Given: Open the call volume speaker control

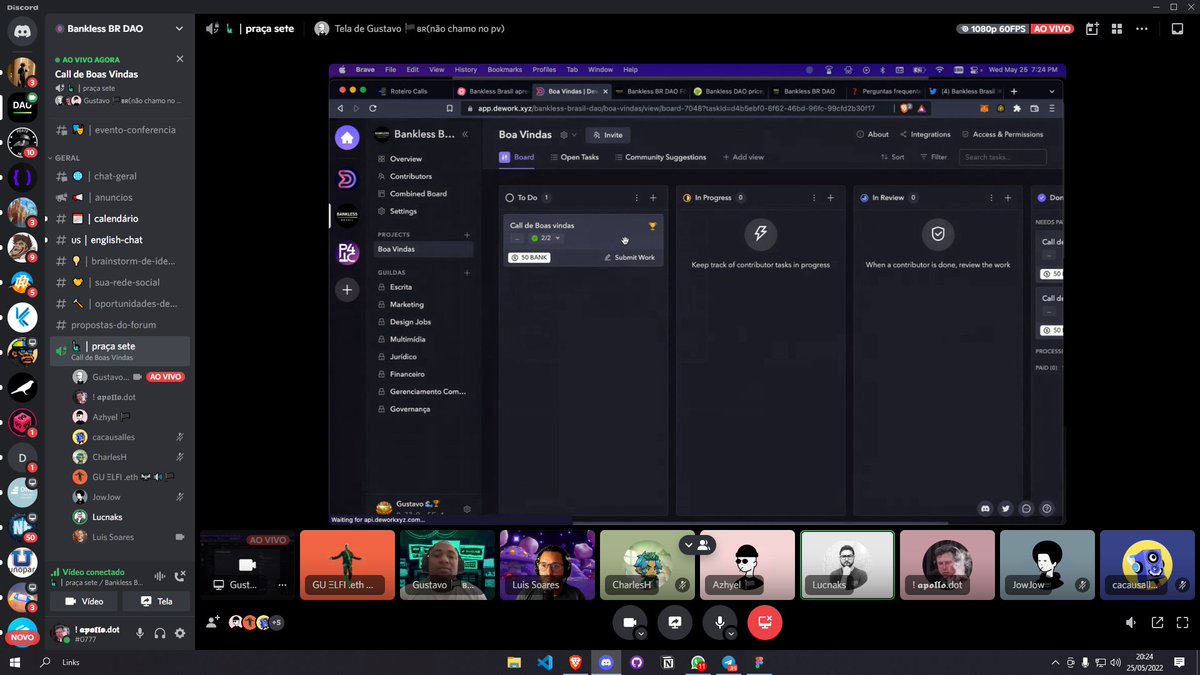Looking at the screenshot, I should (1131, 622).
